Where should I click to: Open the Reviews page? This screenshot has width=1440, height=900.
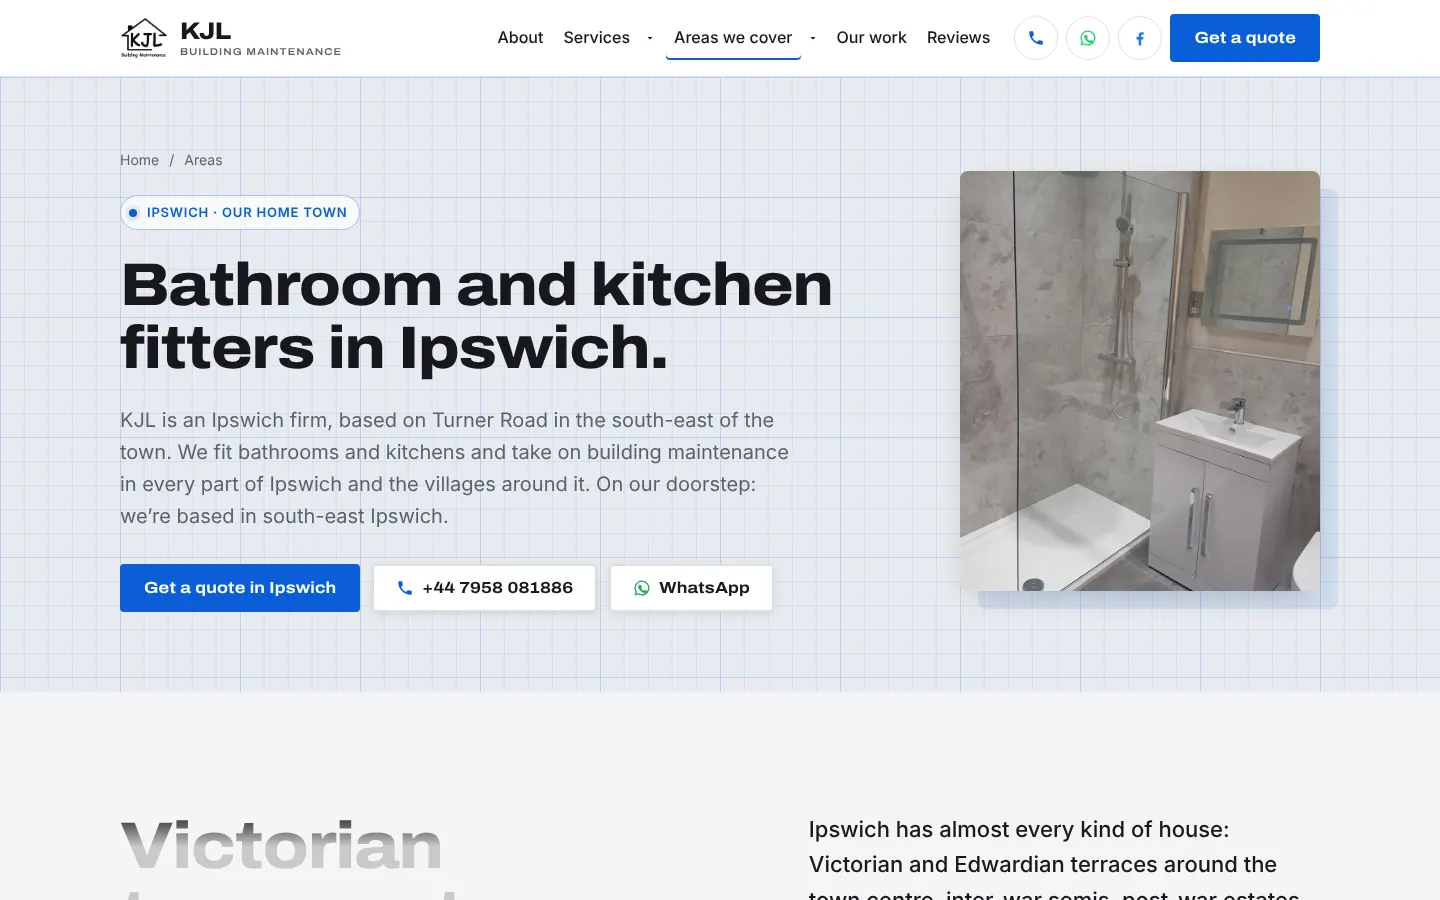point(958,38)
